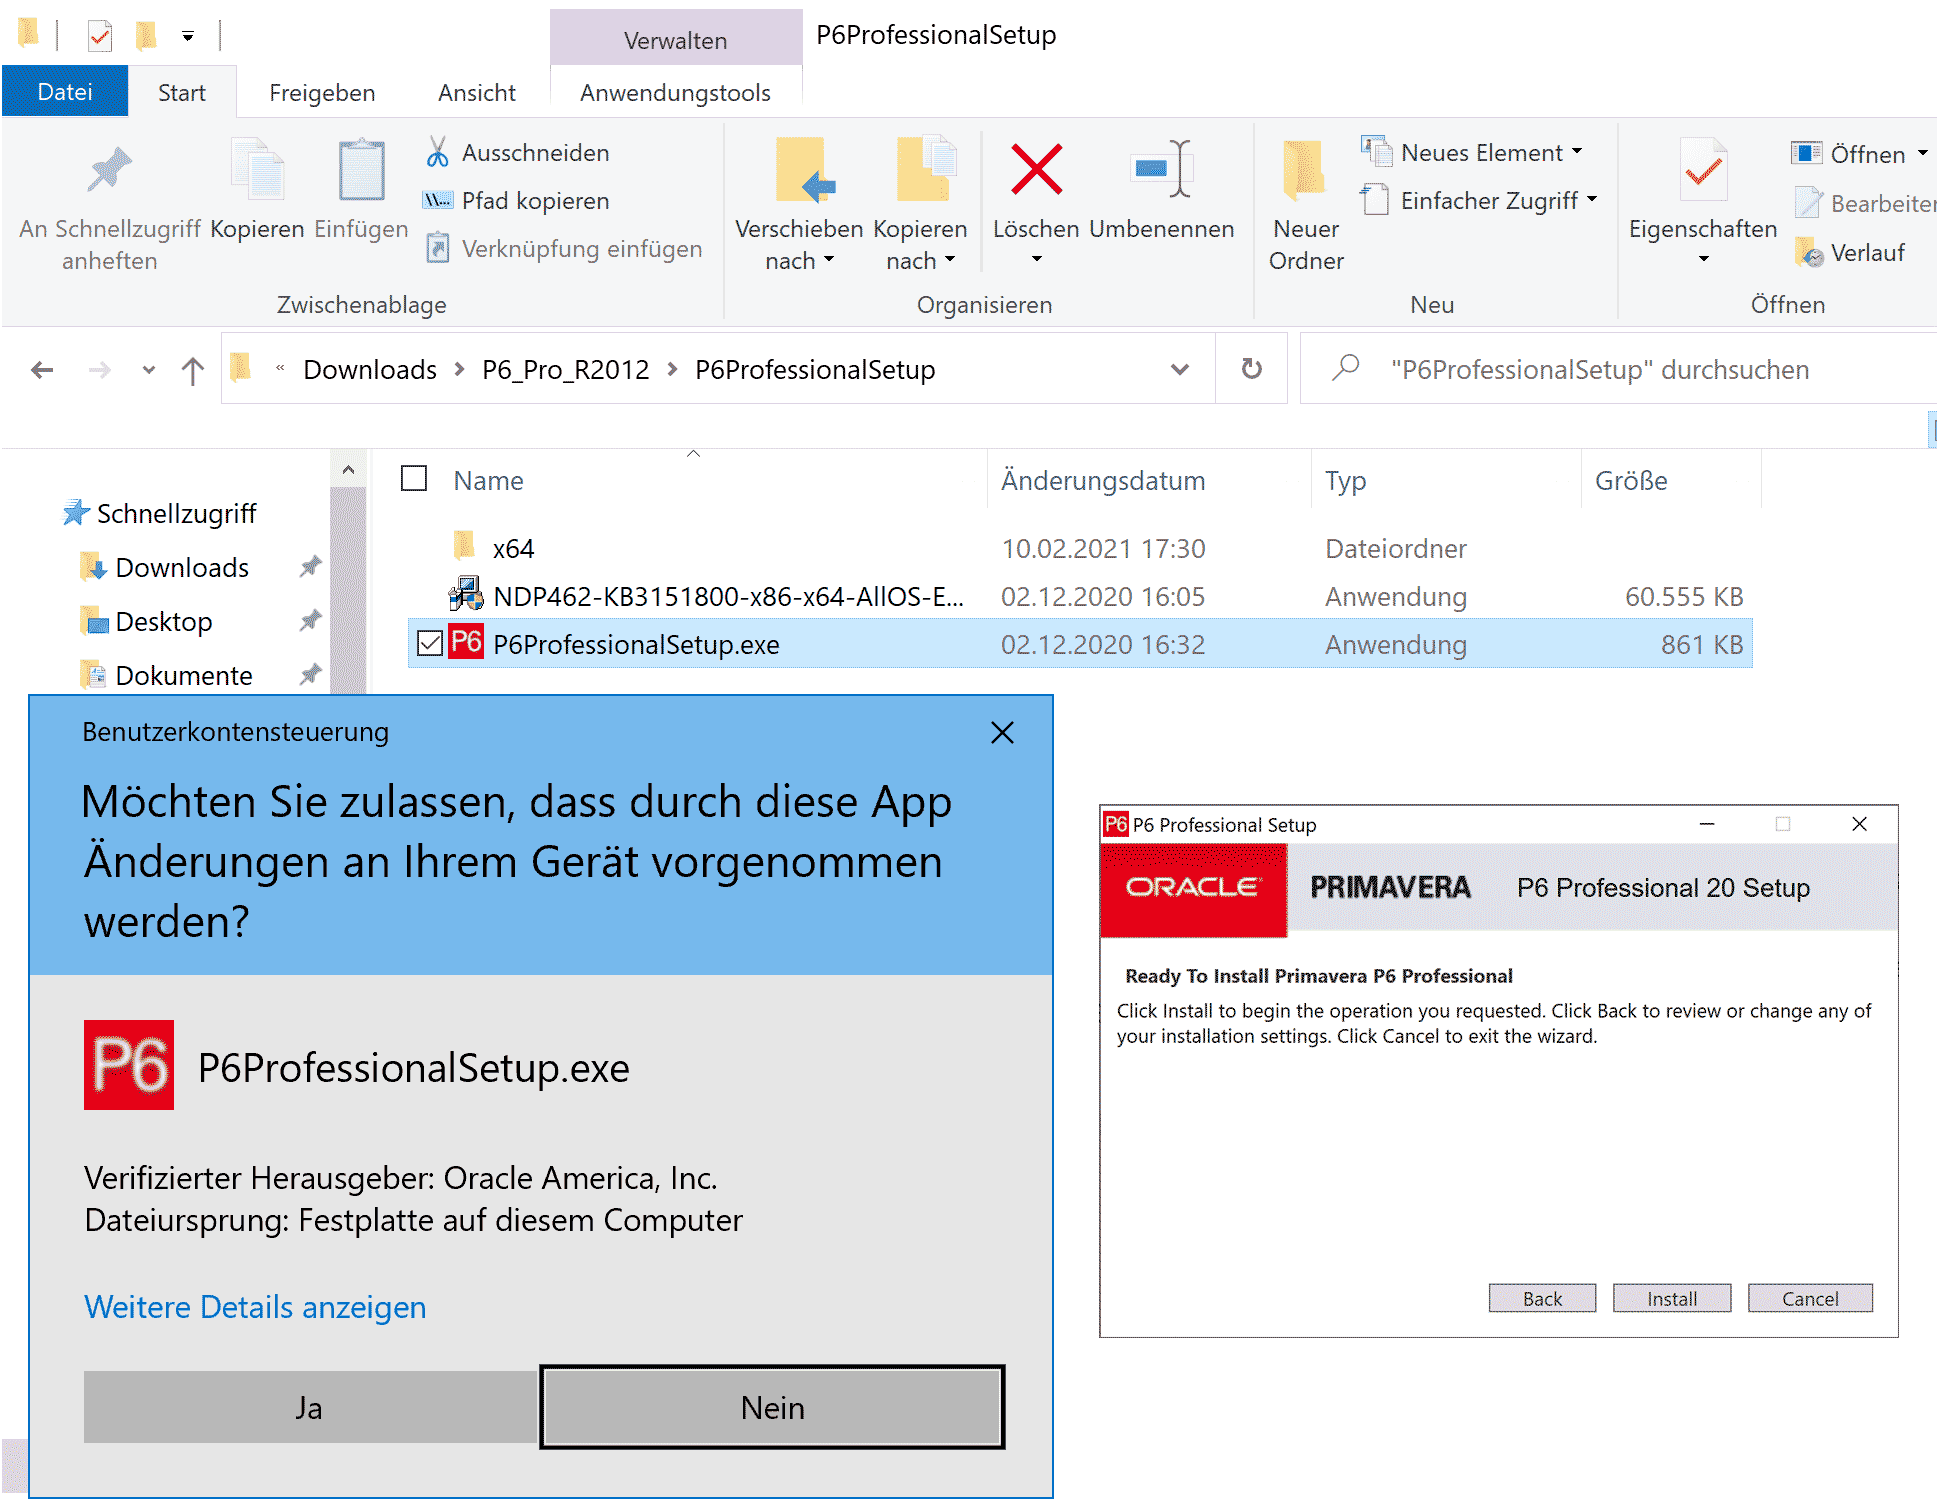Refresh the folder view
The image size is (1937, 1499).
pyautogui.click(x=1251, y=369)
